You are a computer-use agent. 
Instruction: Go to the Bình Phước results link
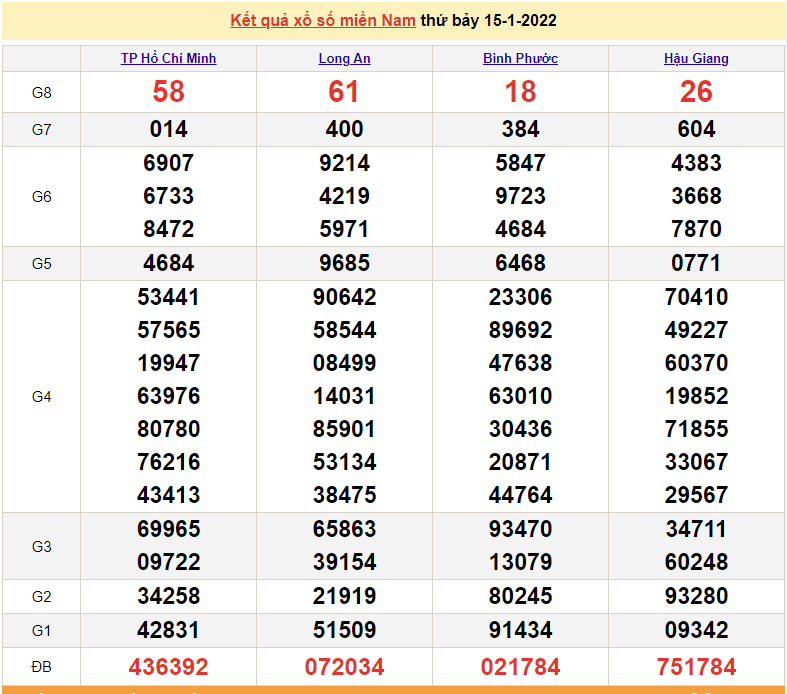pyautogui.click(x=520, y=58)
